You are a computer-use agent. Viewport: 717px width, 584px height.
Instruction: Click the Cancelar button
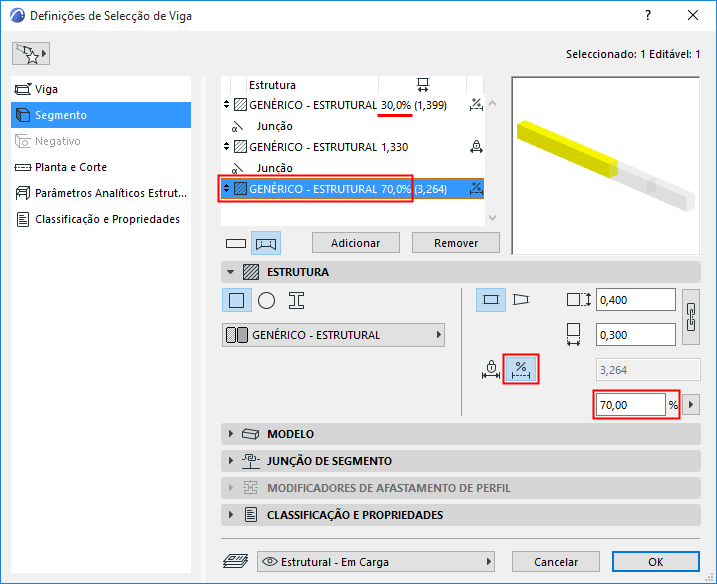(556, 562)
